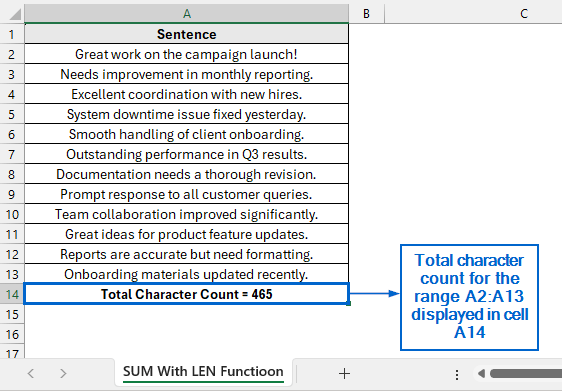Select row 7 header

(12, 154)
